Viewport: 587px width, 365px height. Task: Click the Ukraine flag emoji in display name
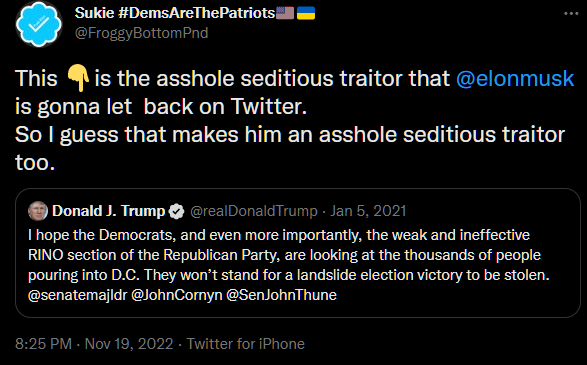pyautogui.click(x=306, y=13)
